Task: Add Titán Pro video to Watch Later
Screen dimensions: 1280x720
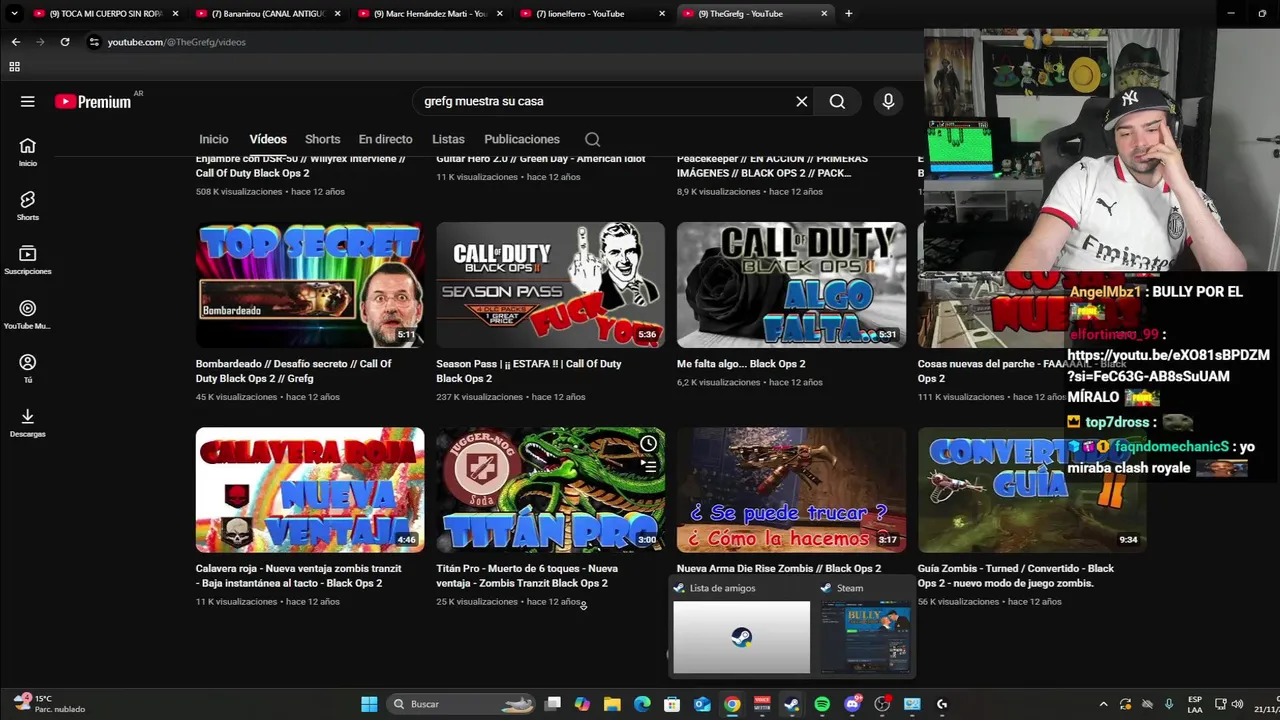Action: (649, 443)
